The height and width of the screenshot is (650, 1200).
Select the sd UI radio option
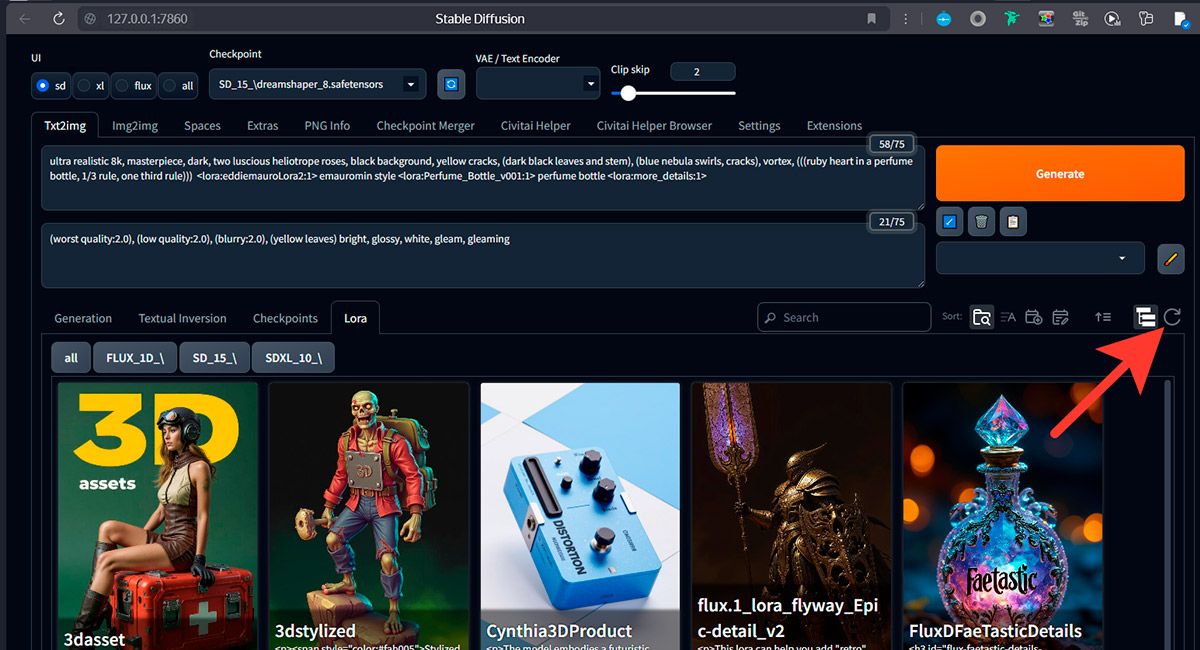51,85
